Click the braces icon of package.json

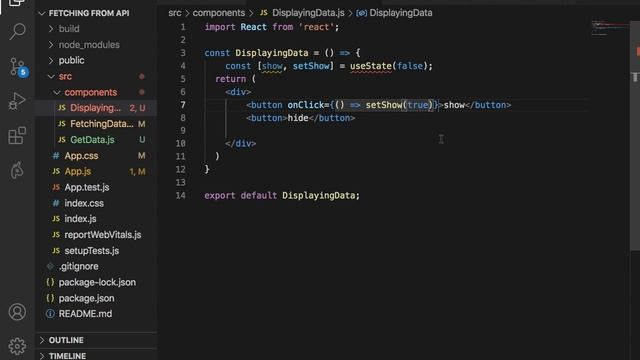click(50, 298)
